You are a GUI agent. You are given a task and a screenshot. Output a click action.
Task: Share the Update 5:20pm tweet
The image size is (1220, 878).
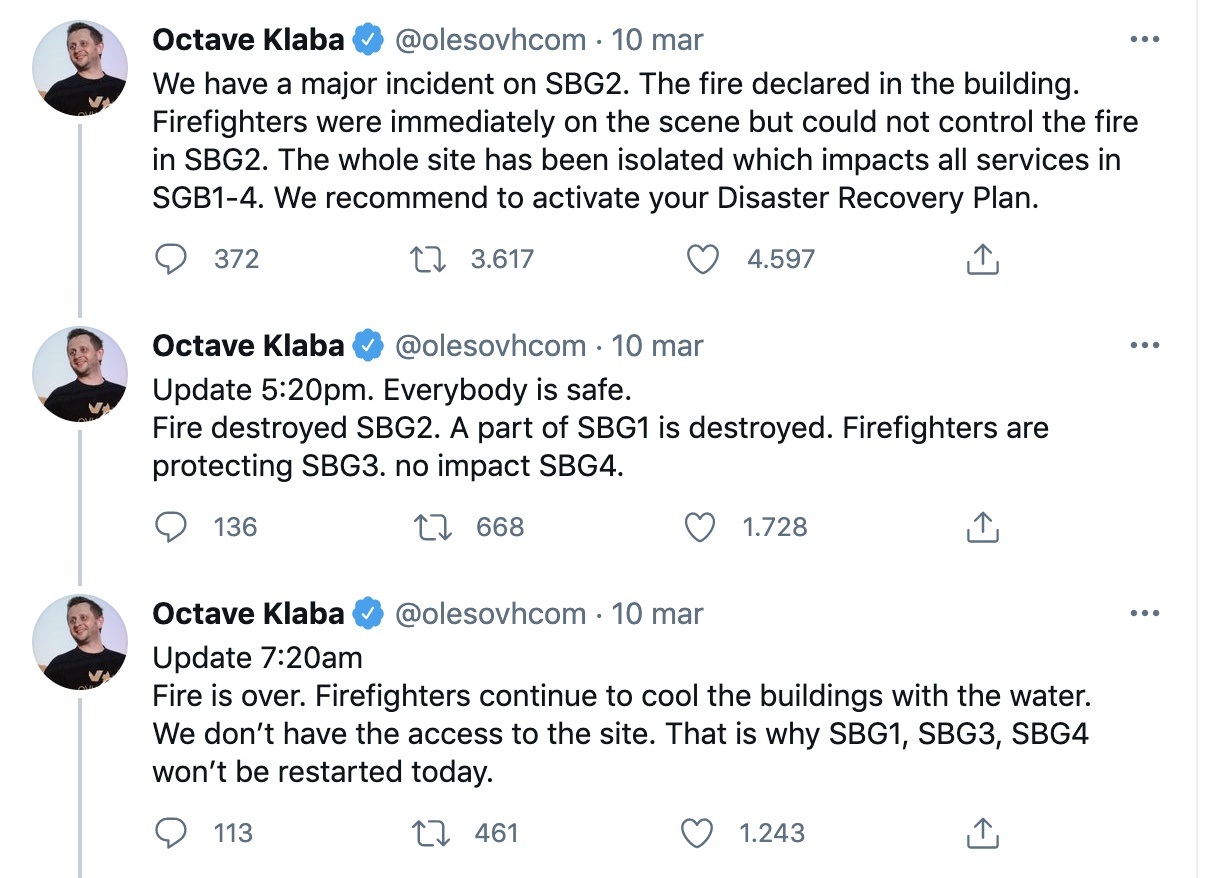point(982,527)
